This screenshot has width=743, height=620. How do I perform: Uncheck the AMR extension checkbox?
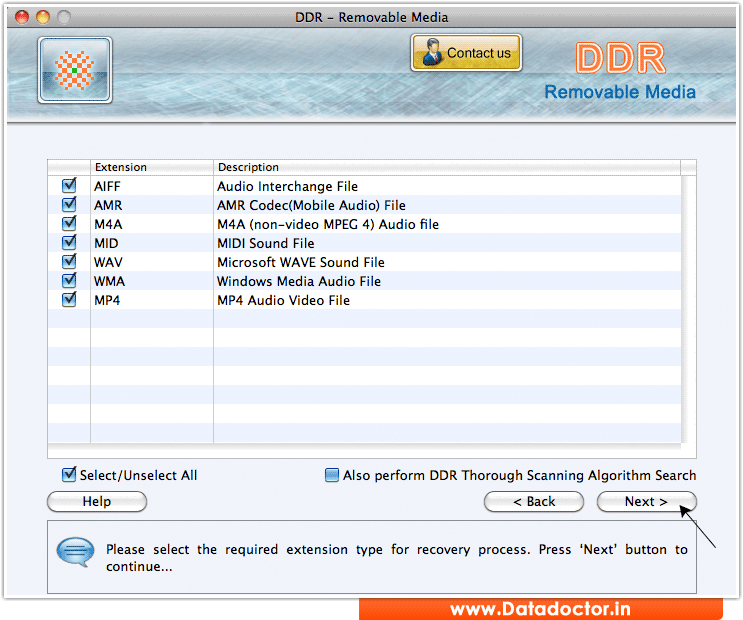[x=69, y=204]
